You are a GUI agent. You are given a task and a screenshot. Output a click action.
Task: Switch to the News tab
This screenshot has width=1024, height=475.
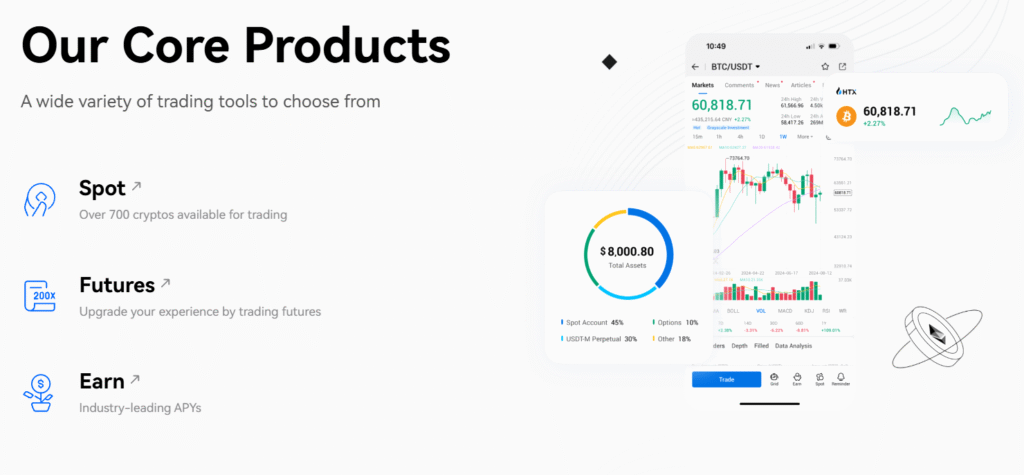773,85
